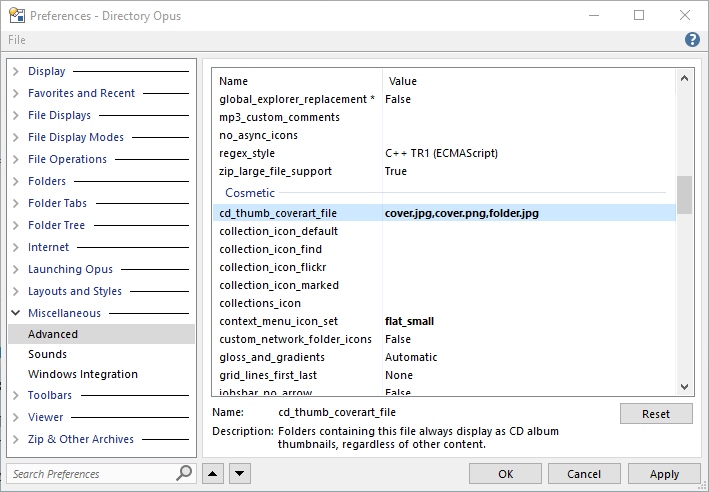Click the Directory Opus title bar icon
The image size is (709, 492).
(17, 15)
